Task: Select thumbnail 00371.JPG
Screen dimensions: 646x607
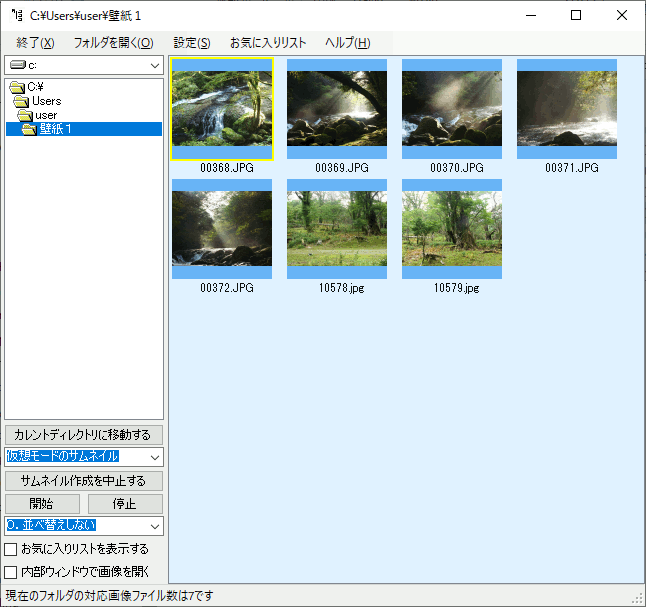Action: click(567, 109)
